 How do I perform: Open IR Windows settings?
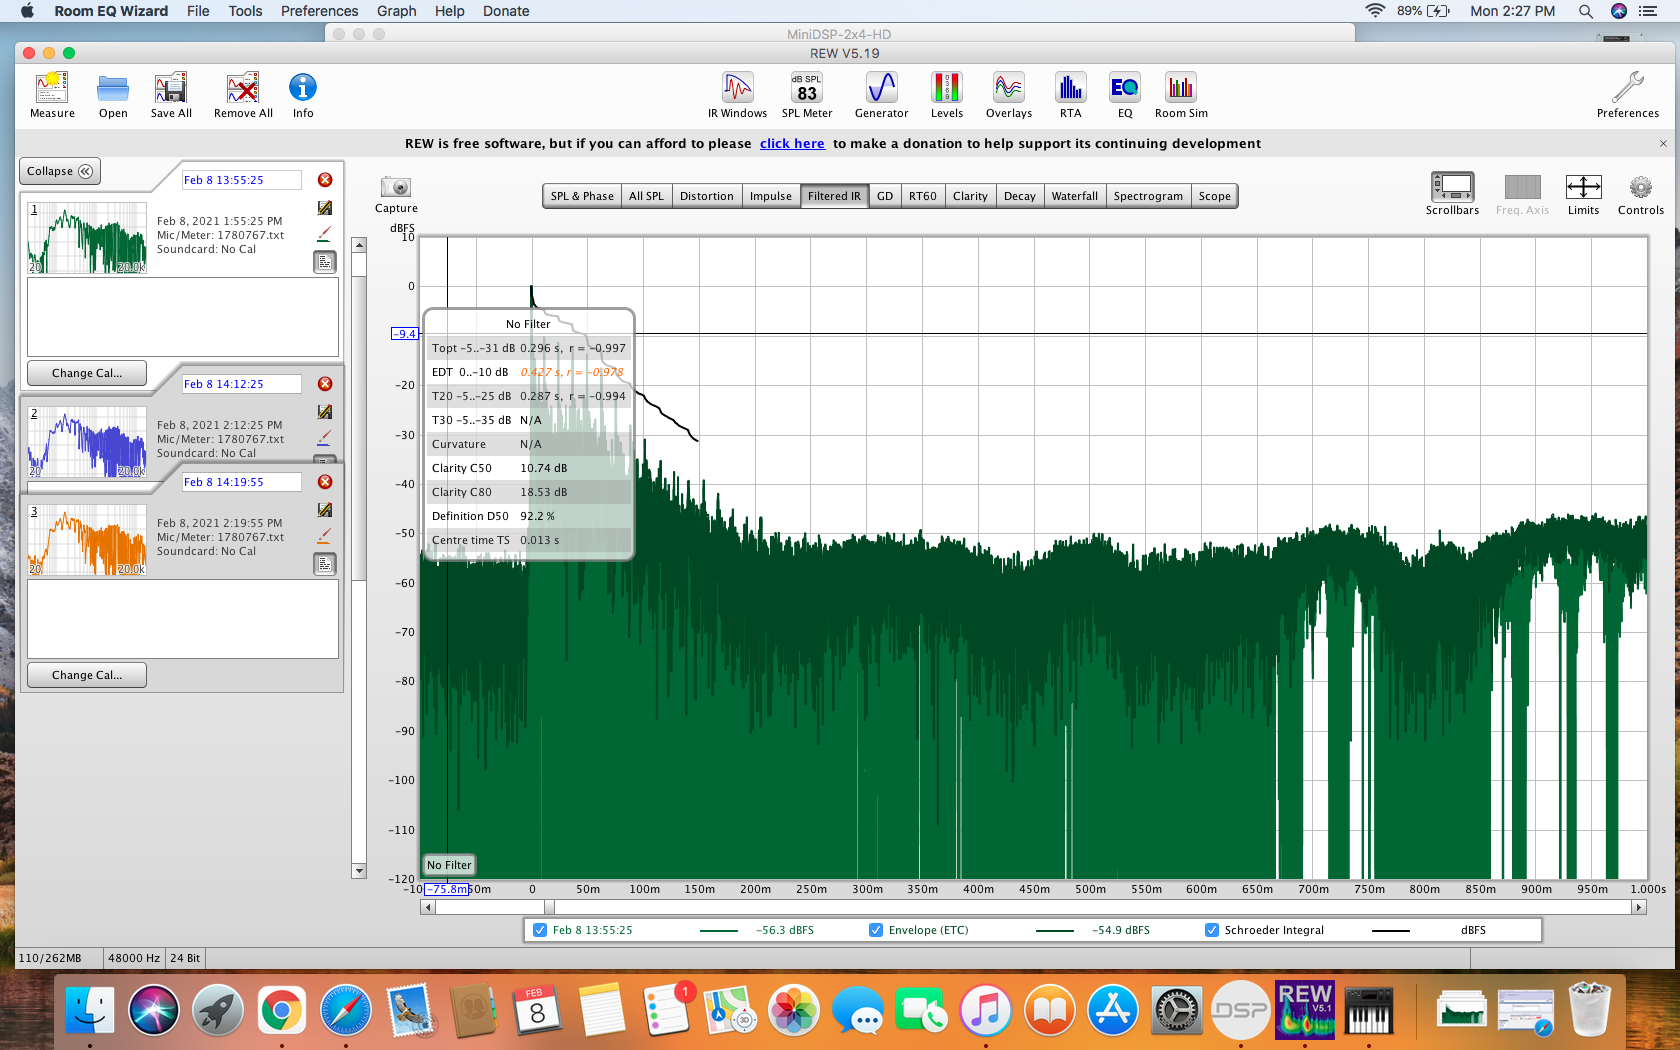pos(737,95)
